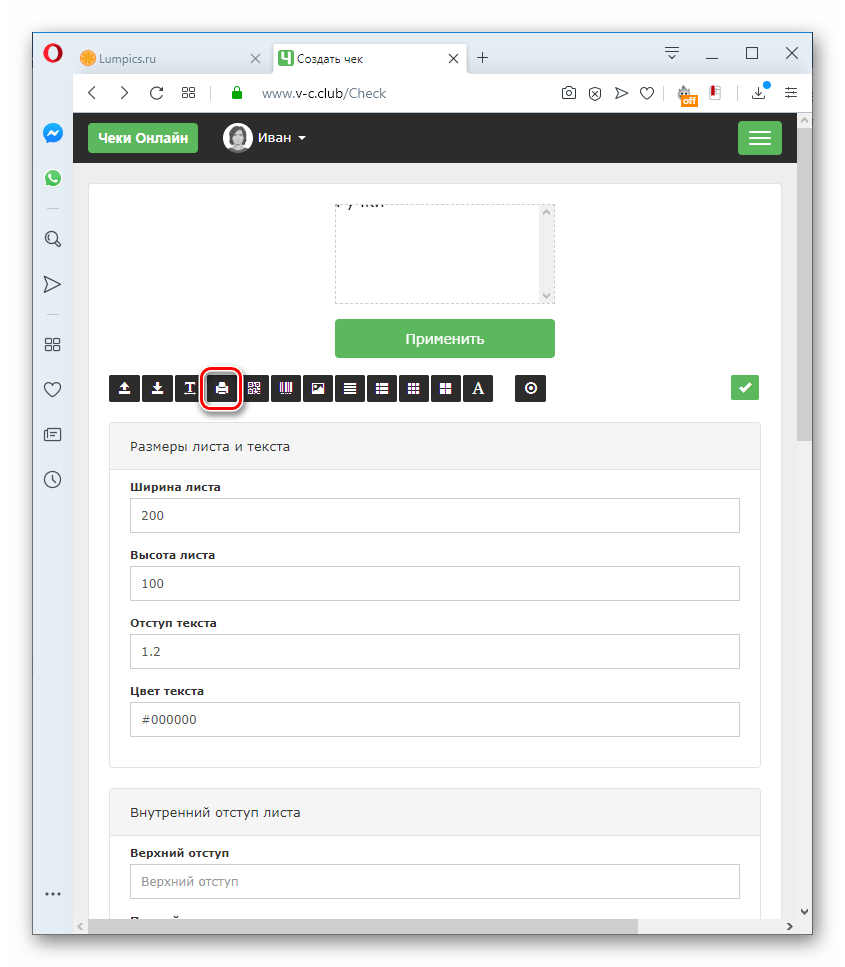Open Messenger in Opera sidebar
This screenshot has width=845, height=967.
[53, 133]
